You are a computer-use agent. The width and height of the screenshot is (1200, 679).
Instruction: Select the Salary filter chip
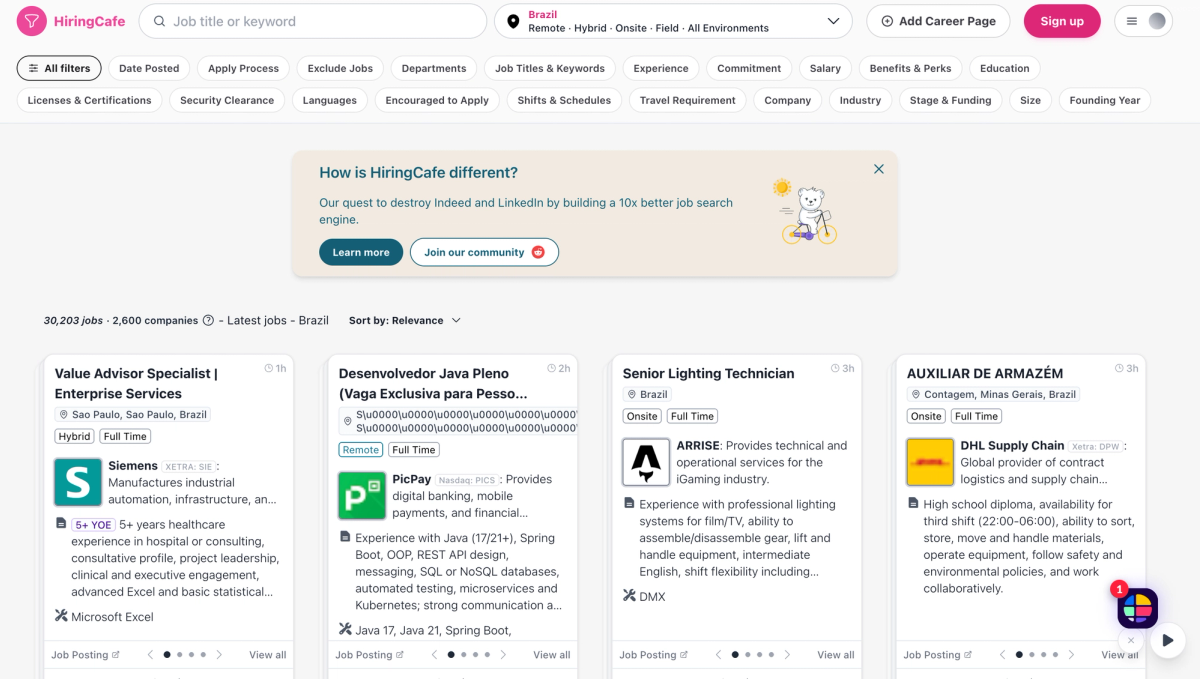(825, 68)
